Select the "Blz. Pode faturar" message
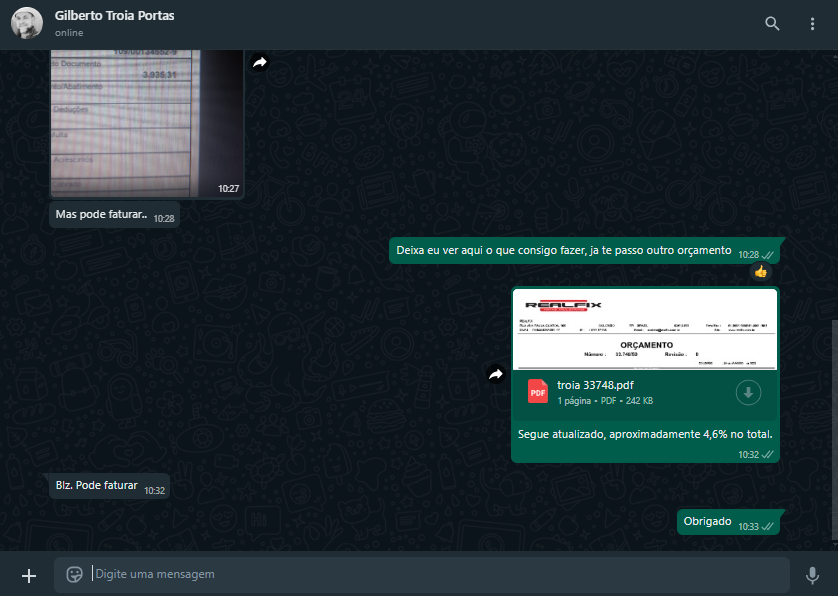 click(97, 486)
